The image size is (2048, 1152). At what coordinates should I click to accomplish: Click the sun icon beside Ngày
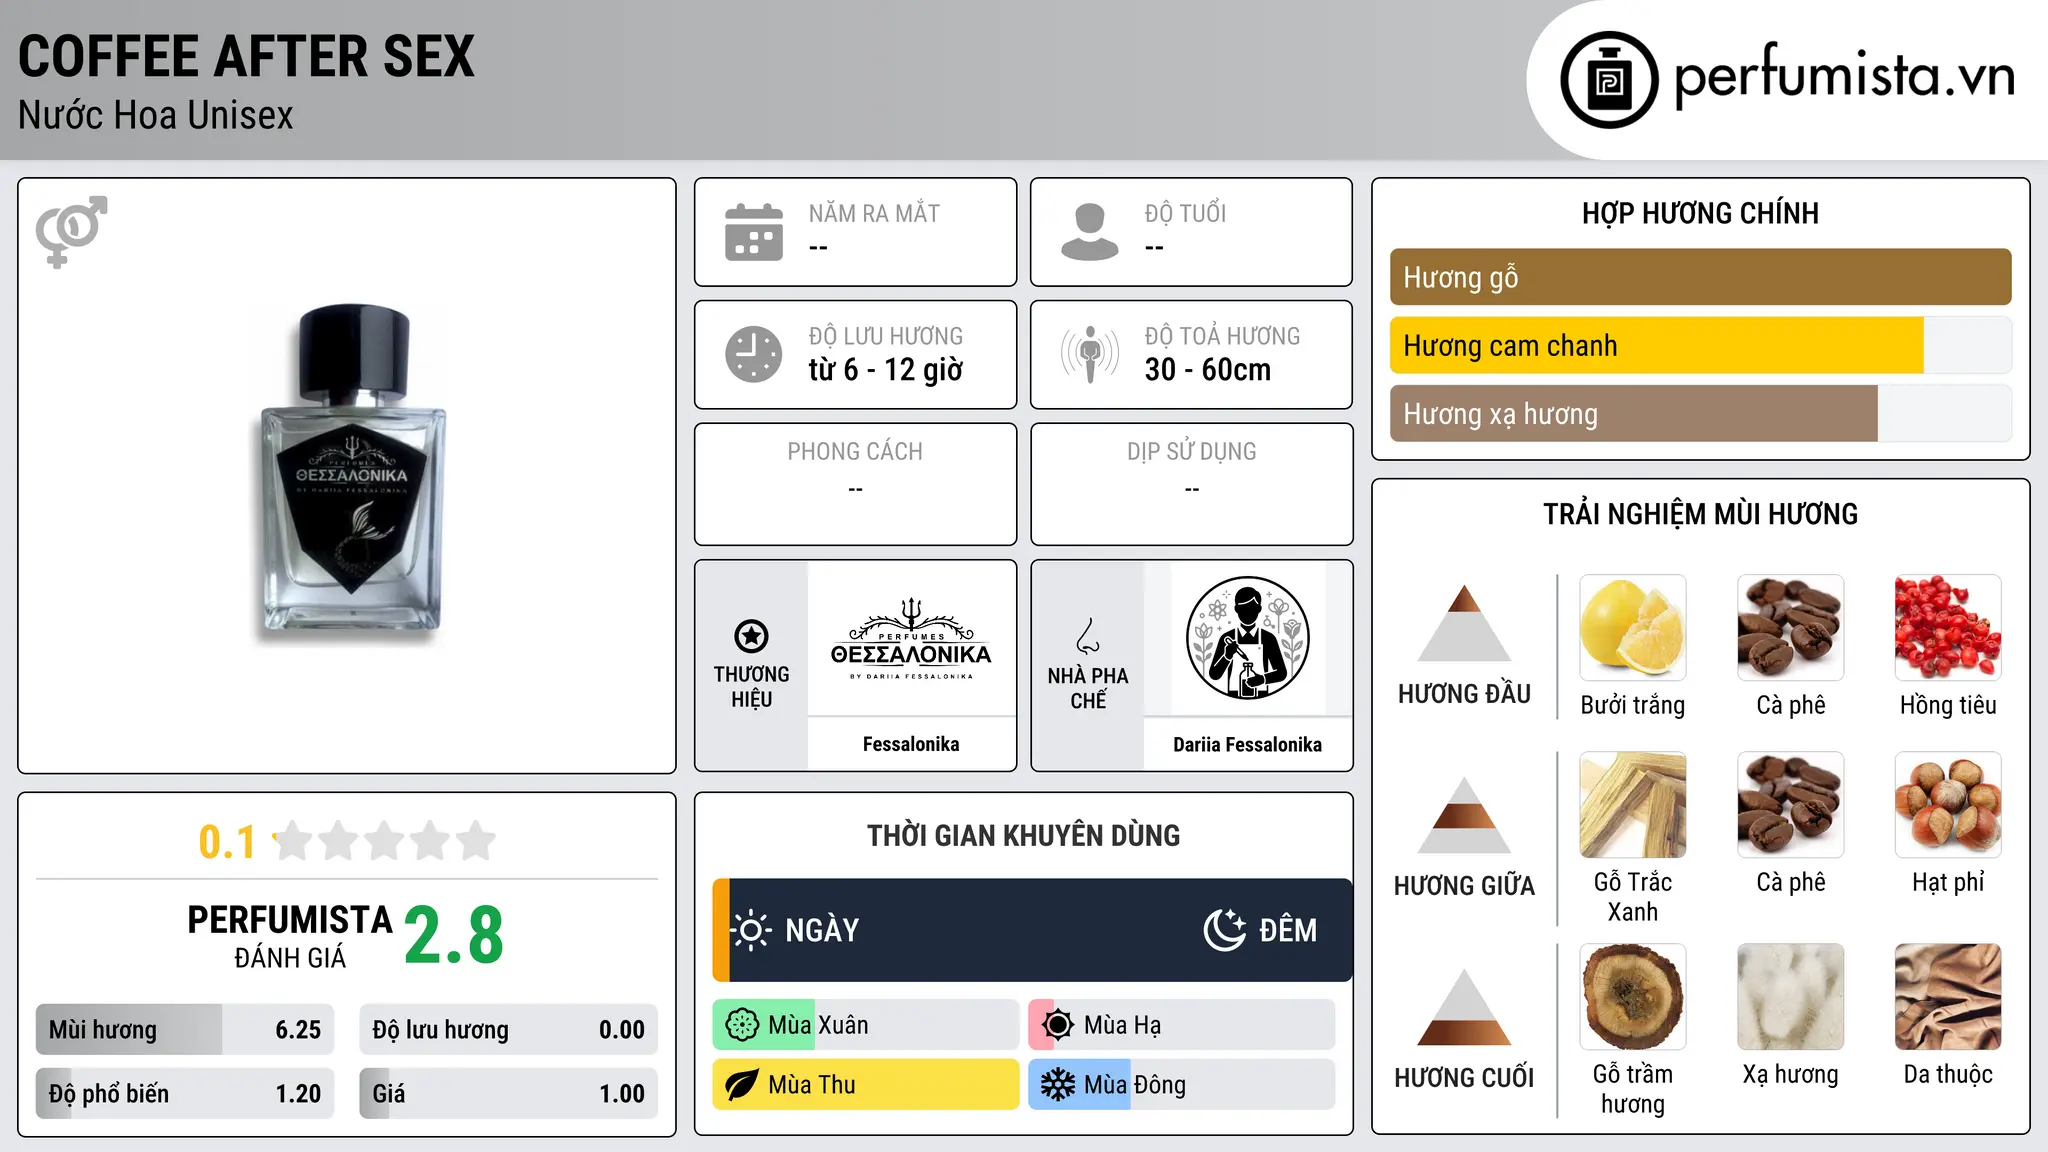[x=751, y=930]
